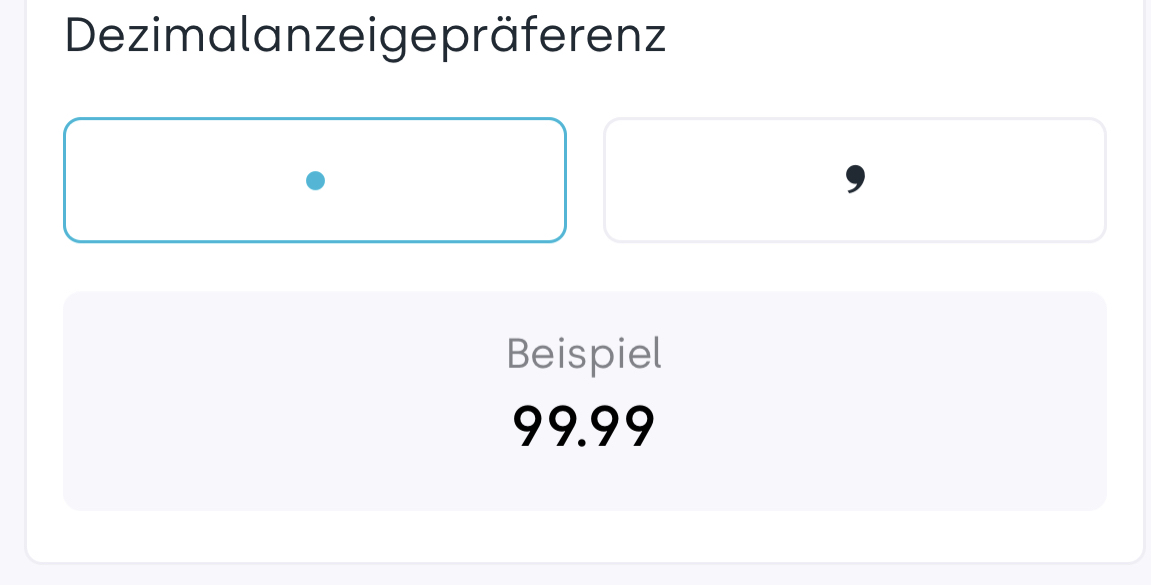Keep period as decimal display preference
1151x585 pixels.
(315, 180)
